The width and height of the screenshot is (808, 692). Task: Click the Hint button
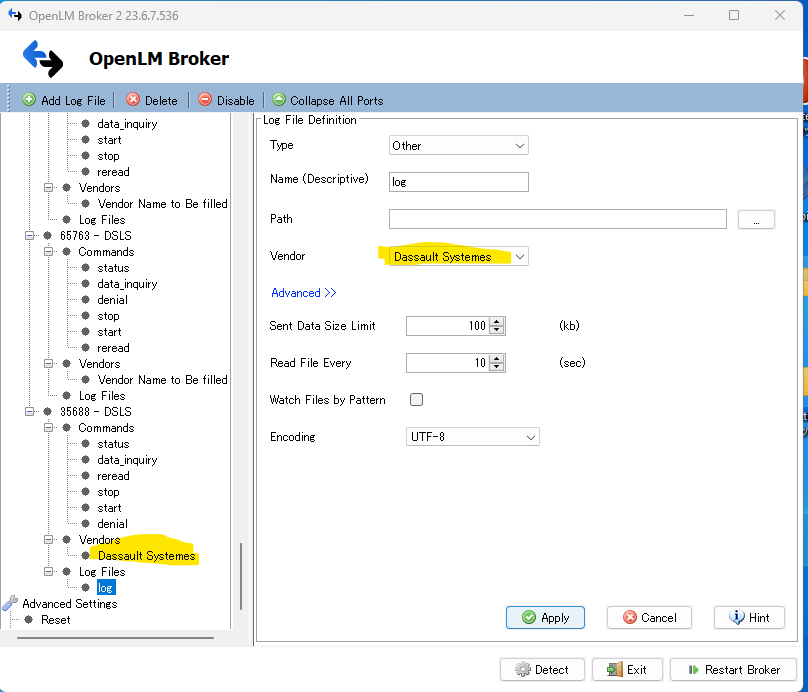coord(749,617)
